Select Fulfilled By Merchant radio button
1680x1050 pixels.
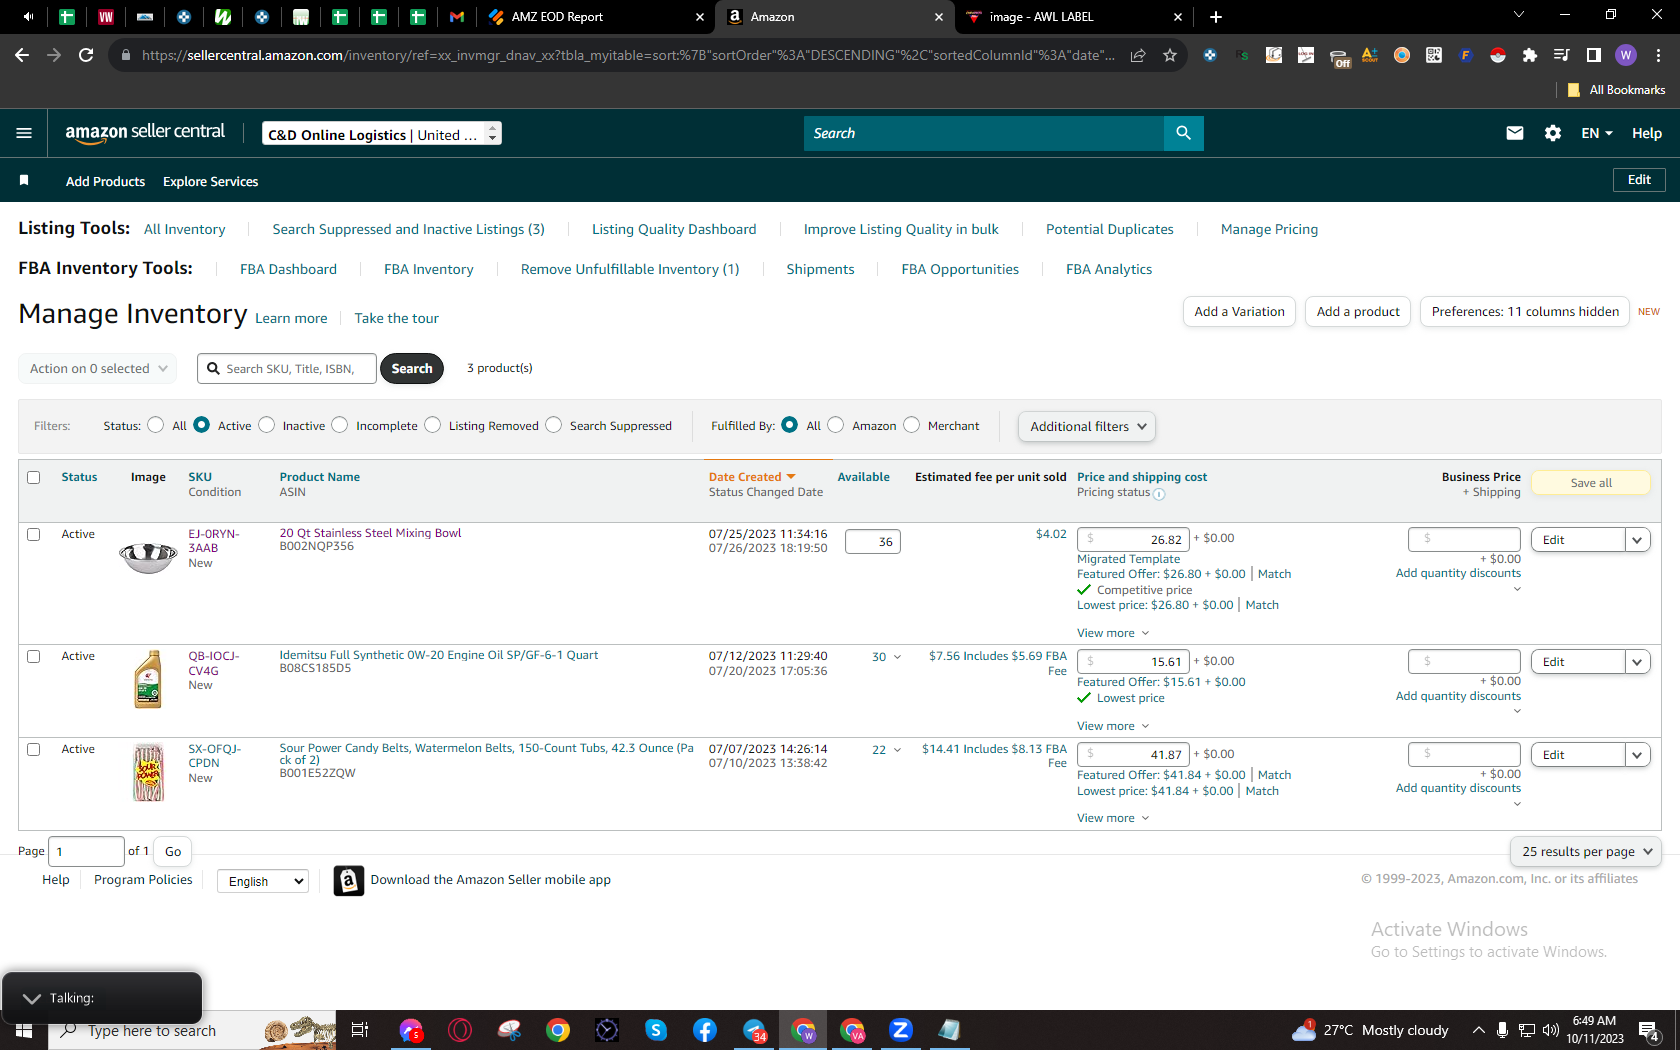911,425
